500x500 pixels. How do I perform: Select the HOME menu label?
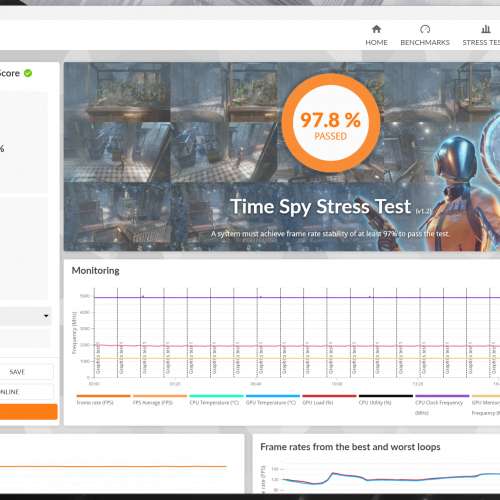(x=376, y=43)
